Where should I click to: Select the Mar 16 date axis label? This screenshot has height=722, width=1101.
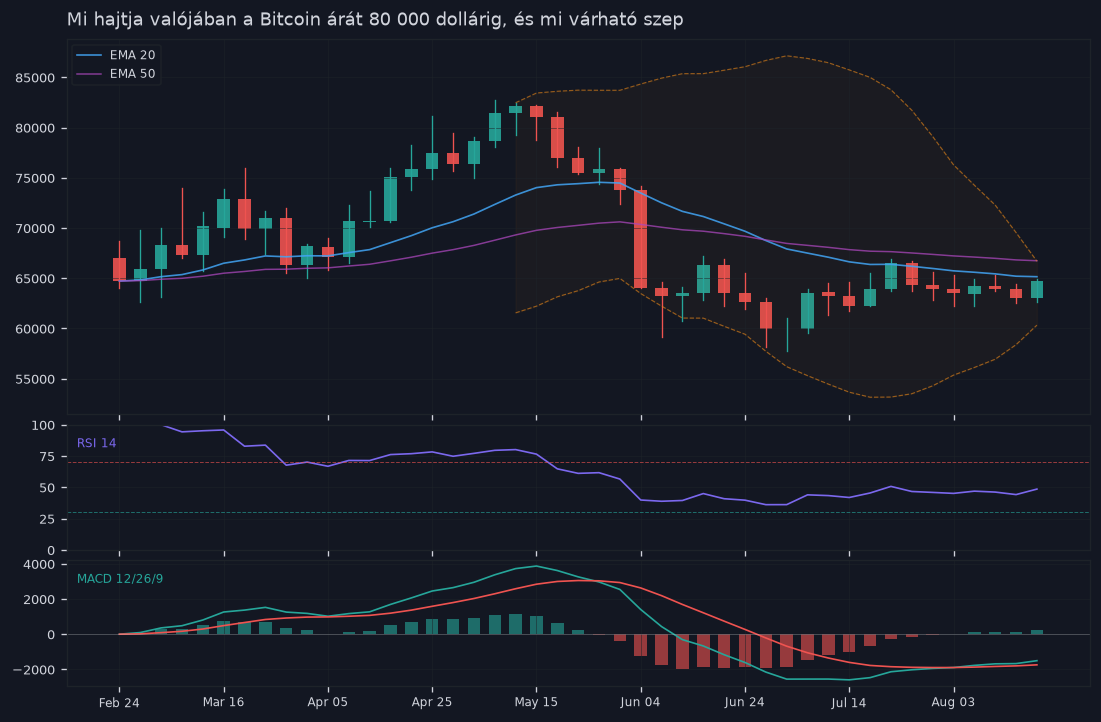point(223,702)
